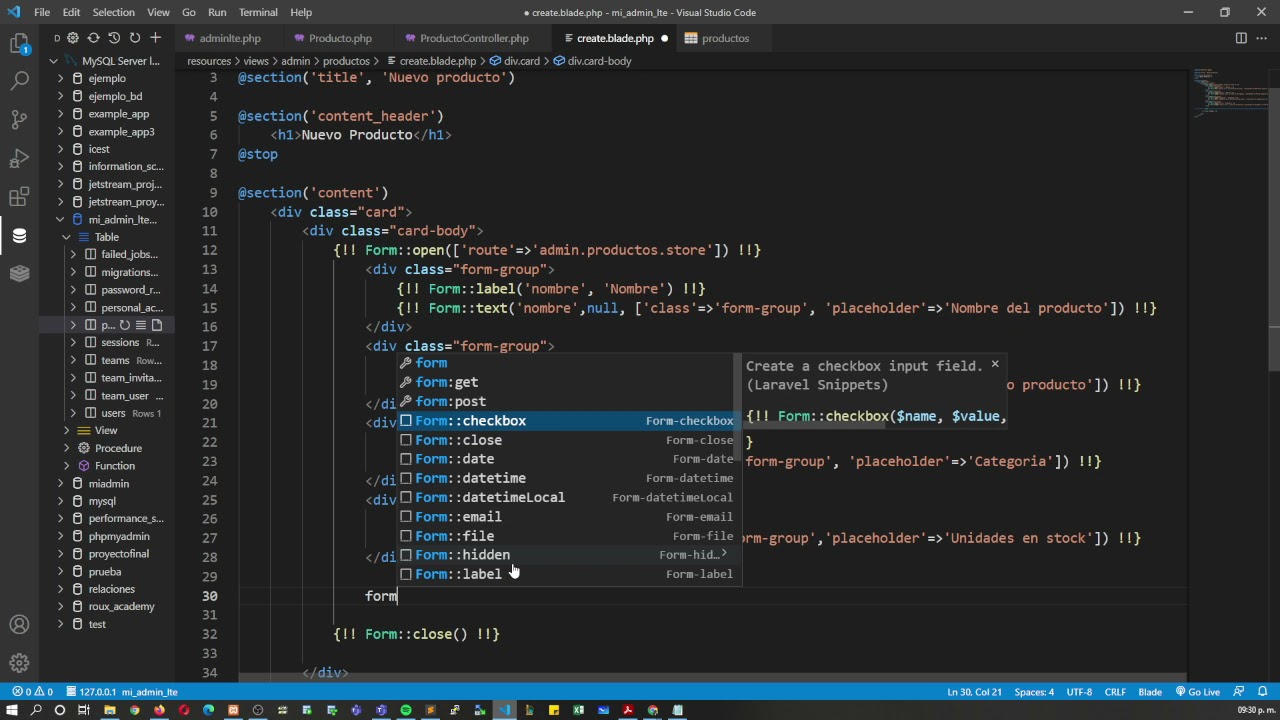Expand the Procedure folder
The width and height of the screenshot is (1280, 720).
[x=67, y=448]
